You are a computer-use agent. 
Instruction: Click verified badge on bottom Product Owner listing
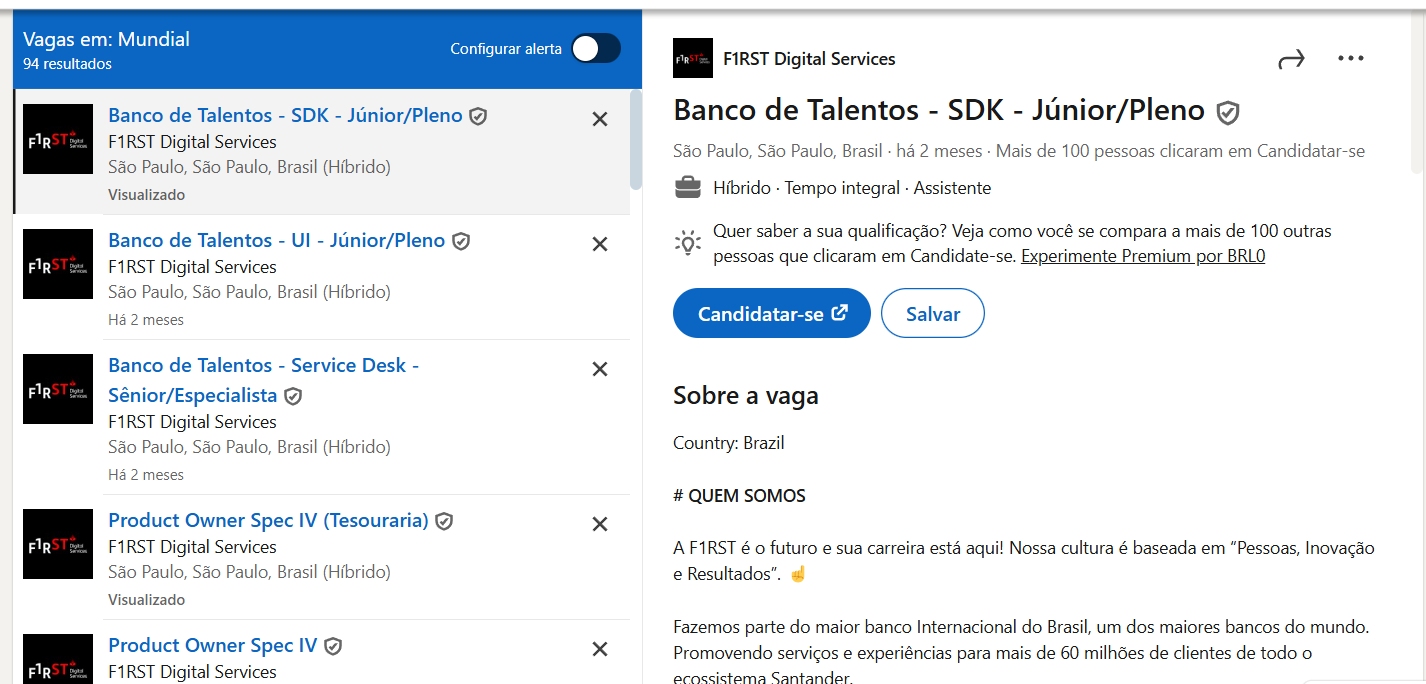(333, 646)
